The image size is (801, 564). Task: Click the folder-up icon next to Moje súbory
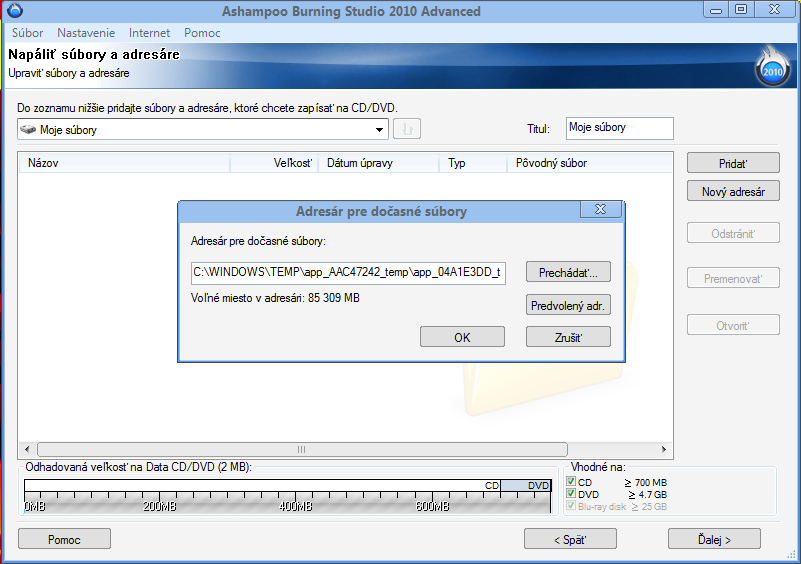click(407, 129)
